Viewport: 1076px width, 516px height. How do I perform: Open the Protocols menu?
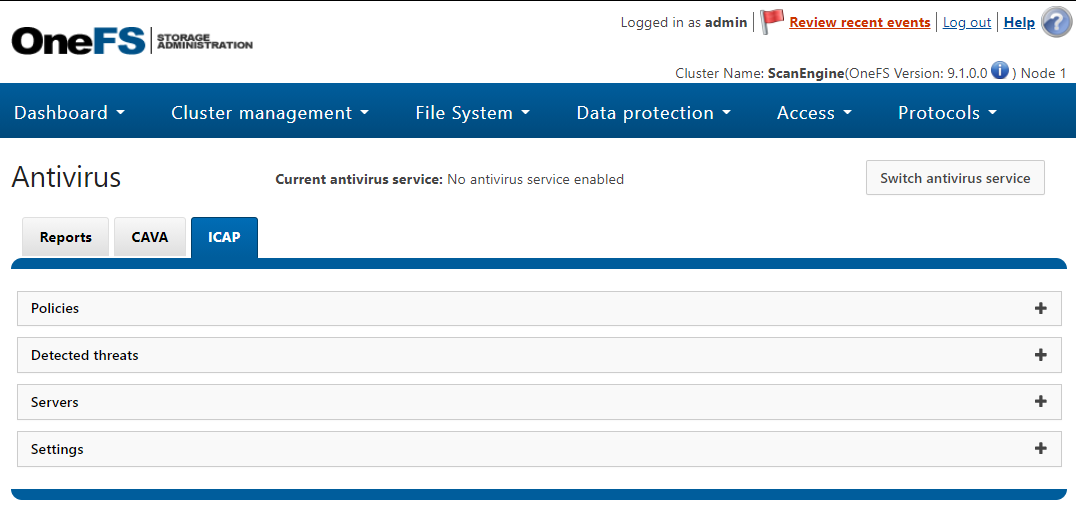coord(948,113)
